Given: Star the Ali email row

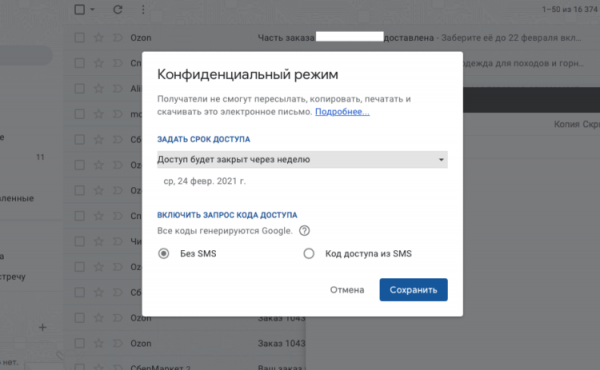Looking at the screenshot, I should [x=99, y=88].
